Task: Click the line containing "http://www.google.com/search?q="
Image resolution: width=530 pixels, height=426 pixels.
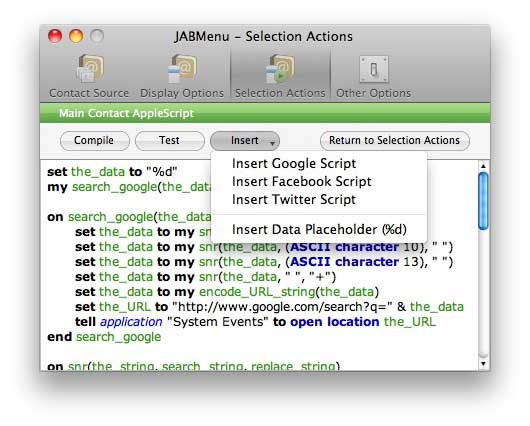Action: click(269, 307)
